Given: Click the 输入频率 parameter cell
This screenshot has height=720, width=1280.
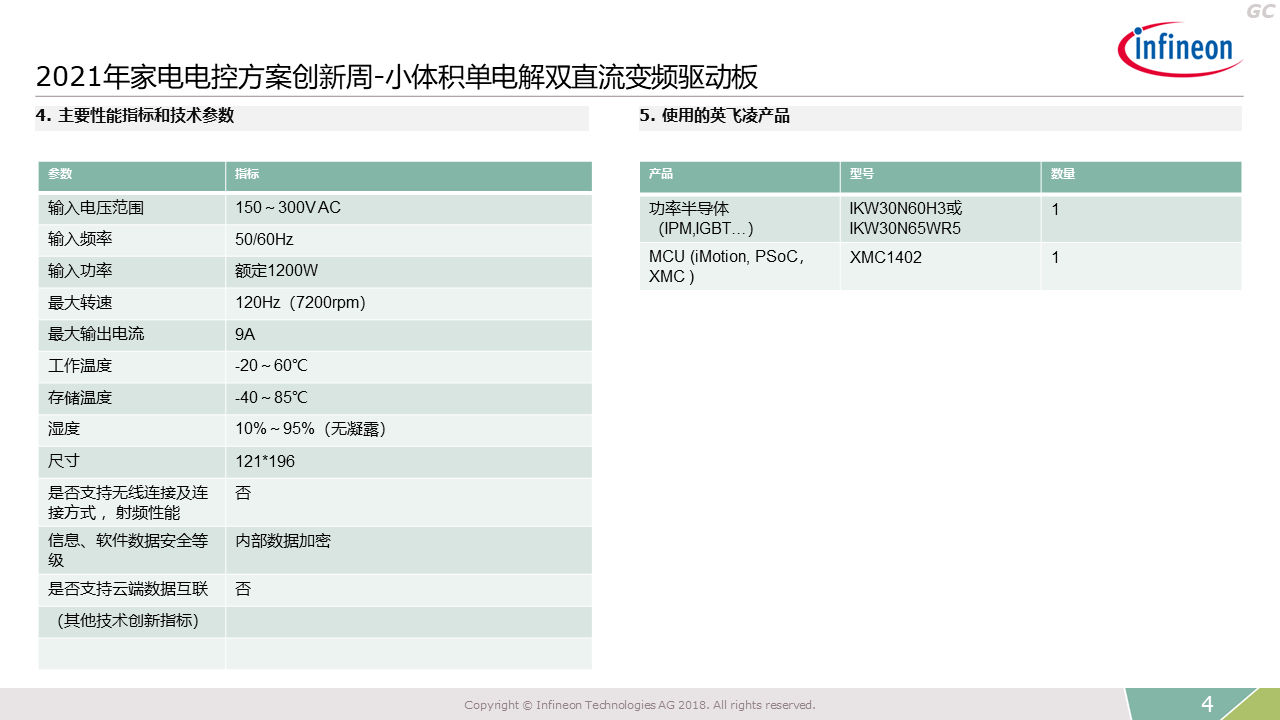Looking at the screenshot, I should click(x=132, y=240).
